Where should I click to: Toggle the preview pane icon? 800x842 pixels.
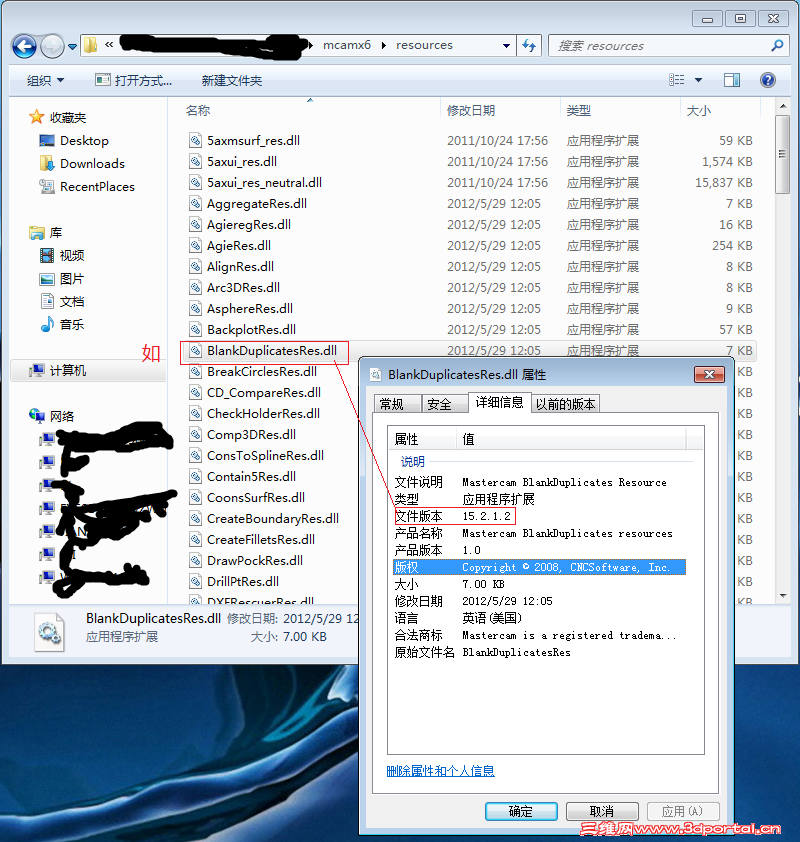732,80
